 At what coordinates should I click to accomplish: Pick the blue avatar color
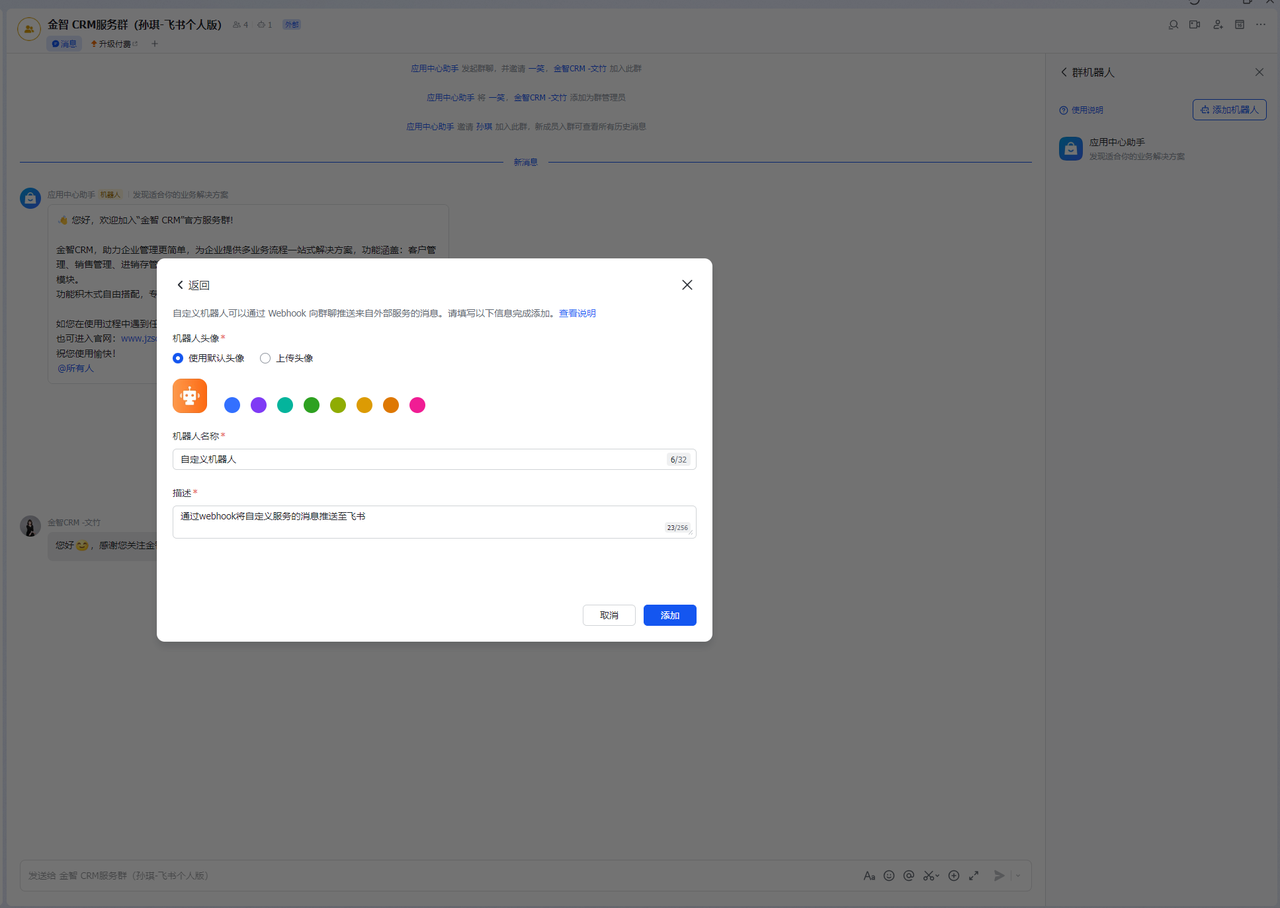click(232, 405)
